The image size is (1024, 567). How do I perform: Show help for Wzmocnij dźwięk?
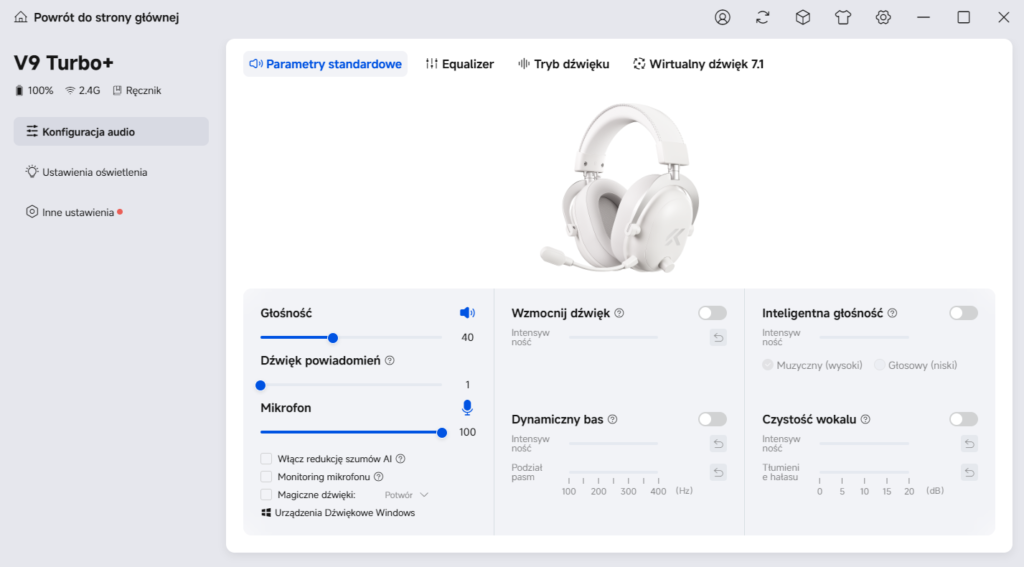(x=619, y=313)
